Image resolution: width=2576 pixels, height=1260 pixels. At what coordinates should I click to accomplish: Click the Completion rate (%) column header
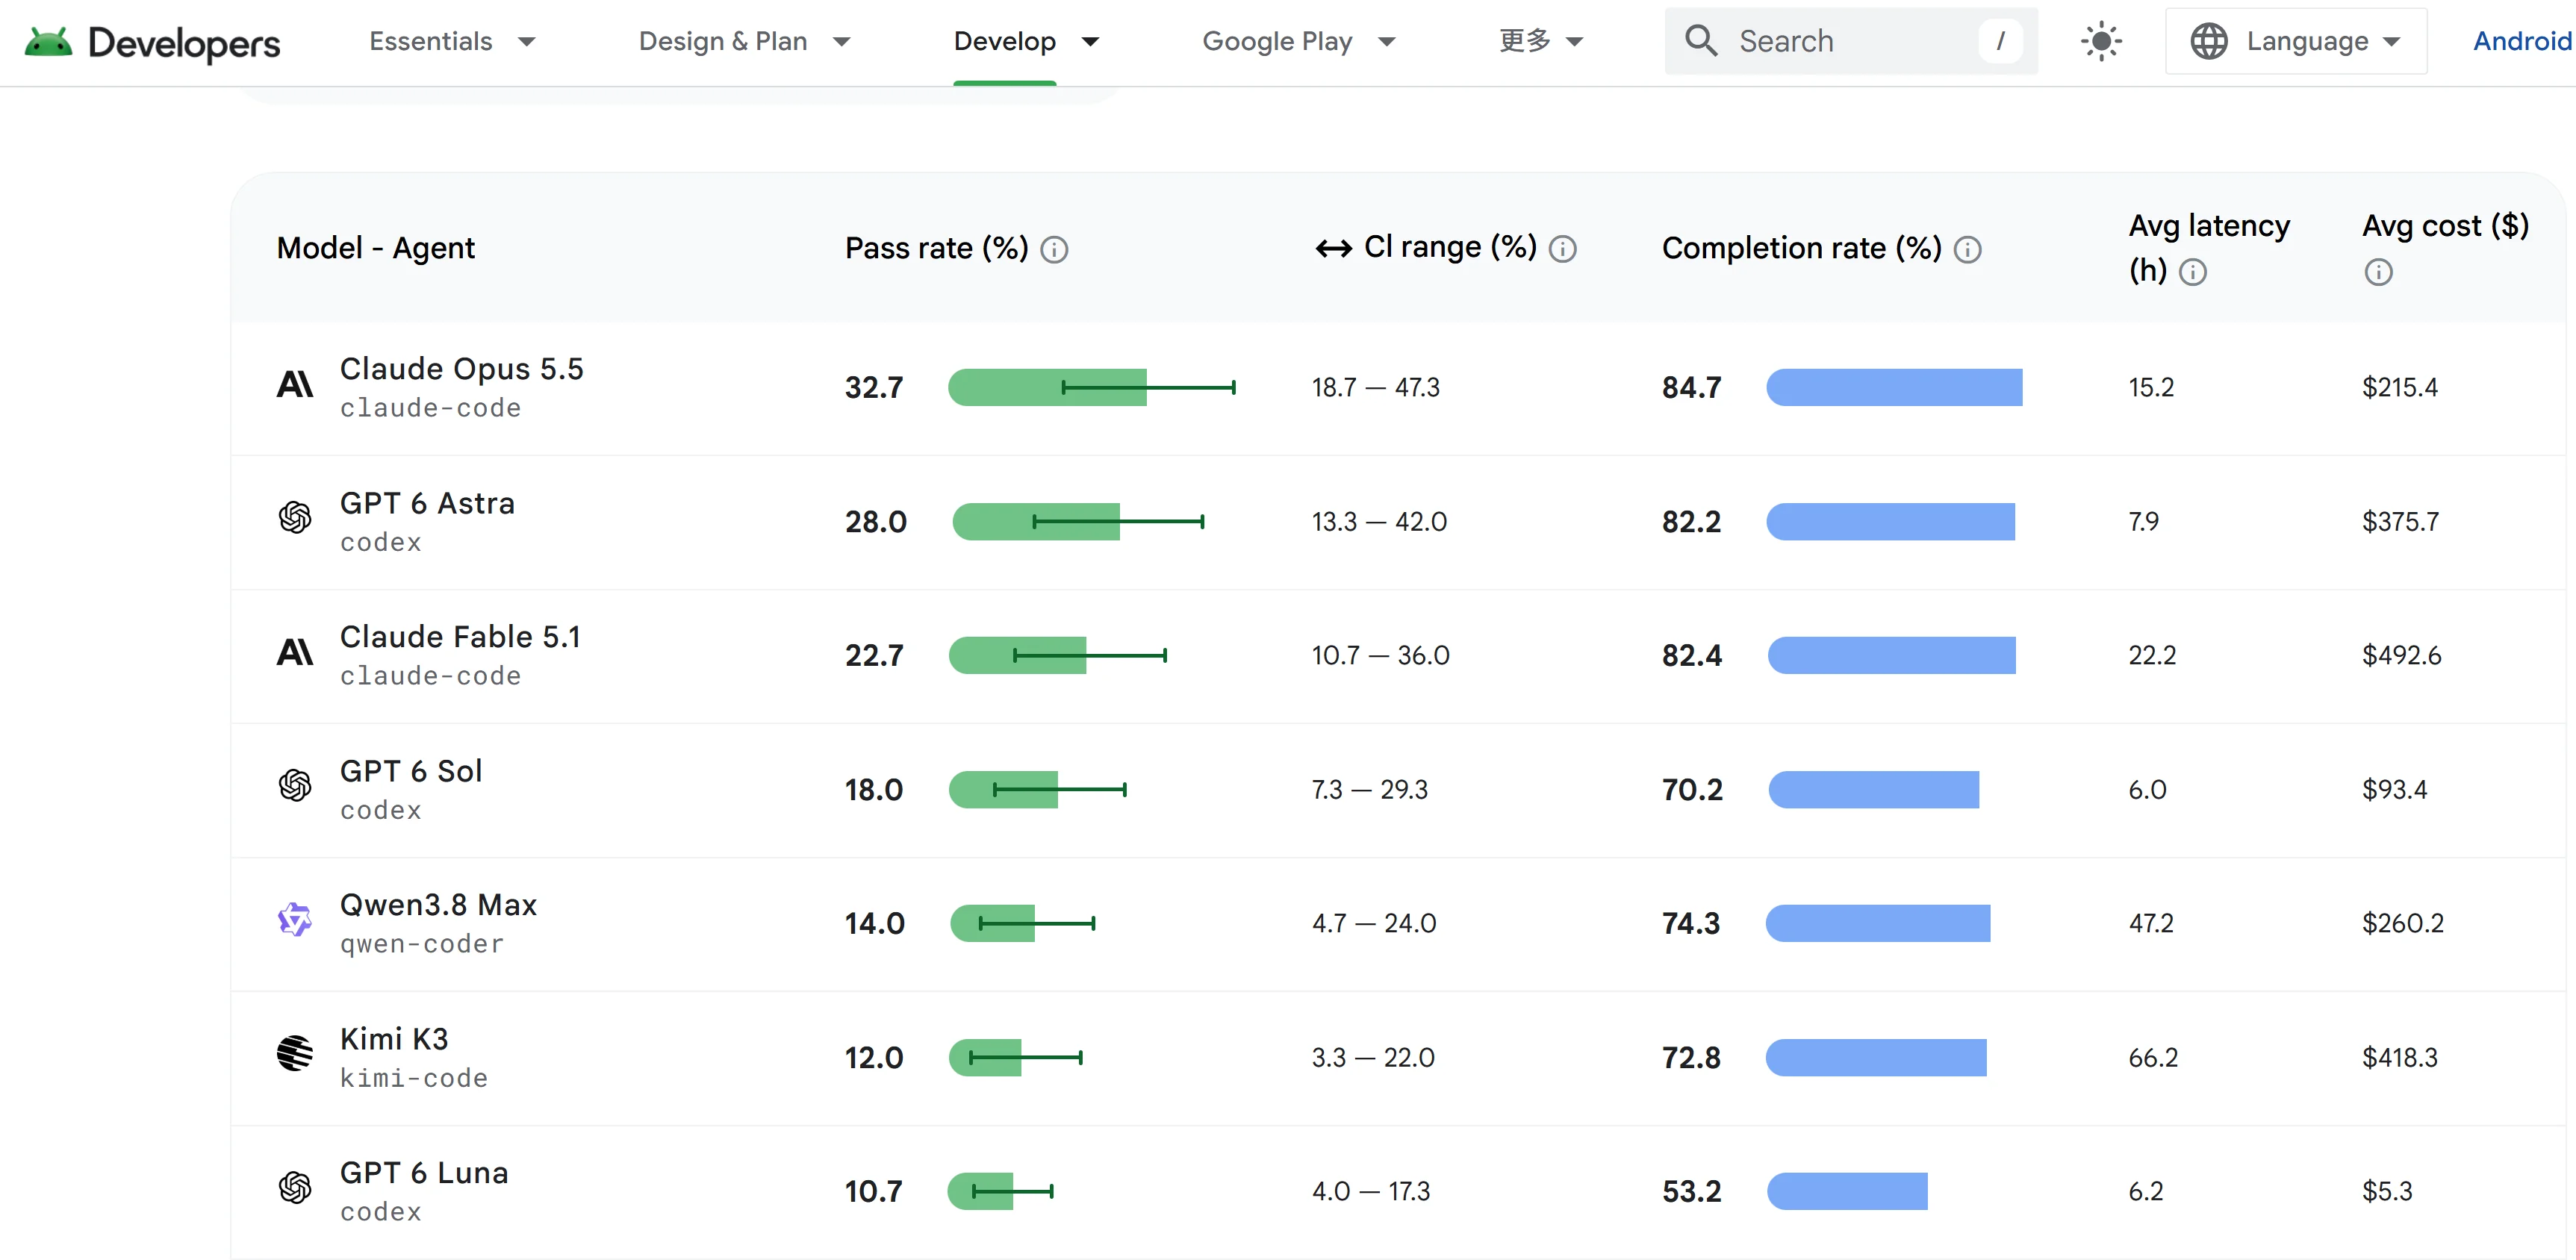tap(1801, 248)
